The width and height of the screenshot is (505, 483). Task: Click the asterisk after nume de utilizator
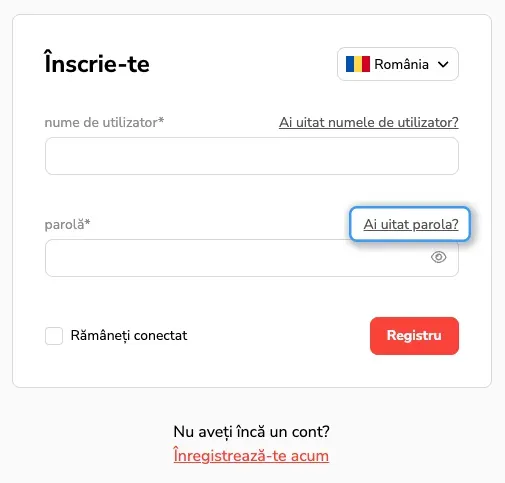(161, 120)
